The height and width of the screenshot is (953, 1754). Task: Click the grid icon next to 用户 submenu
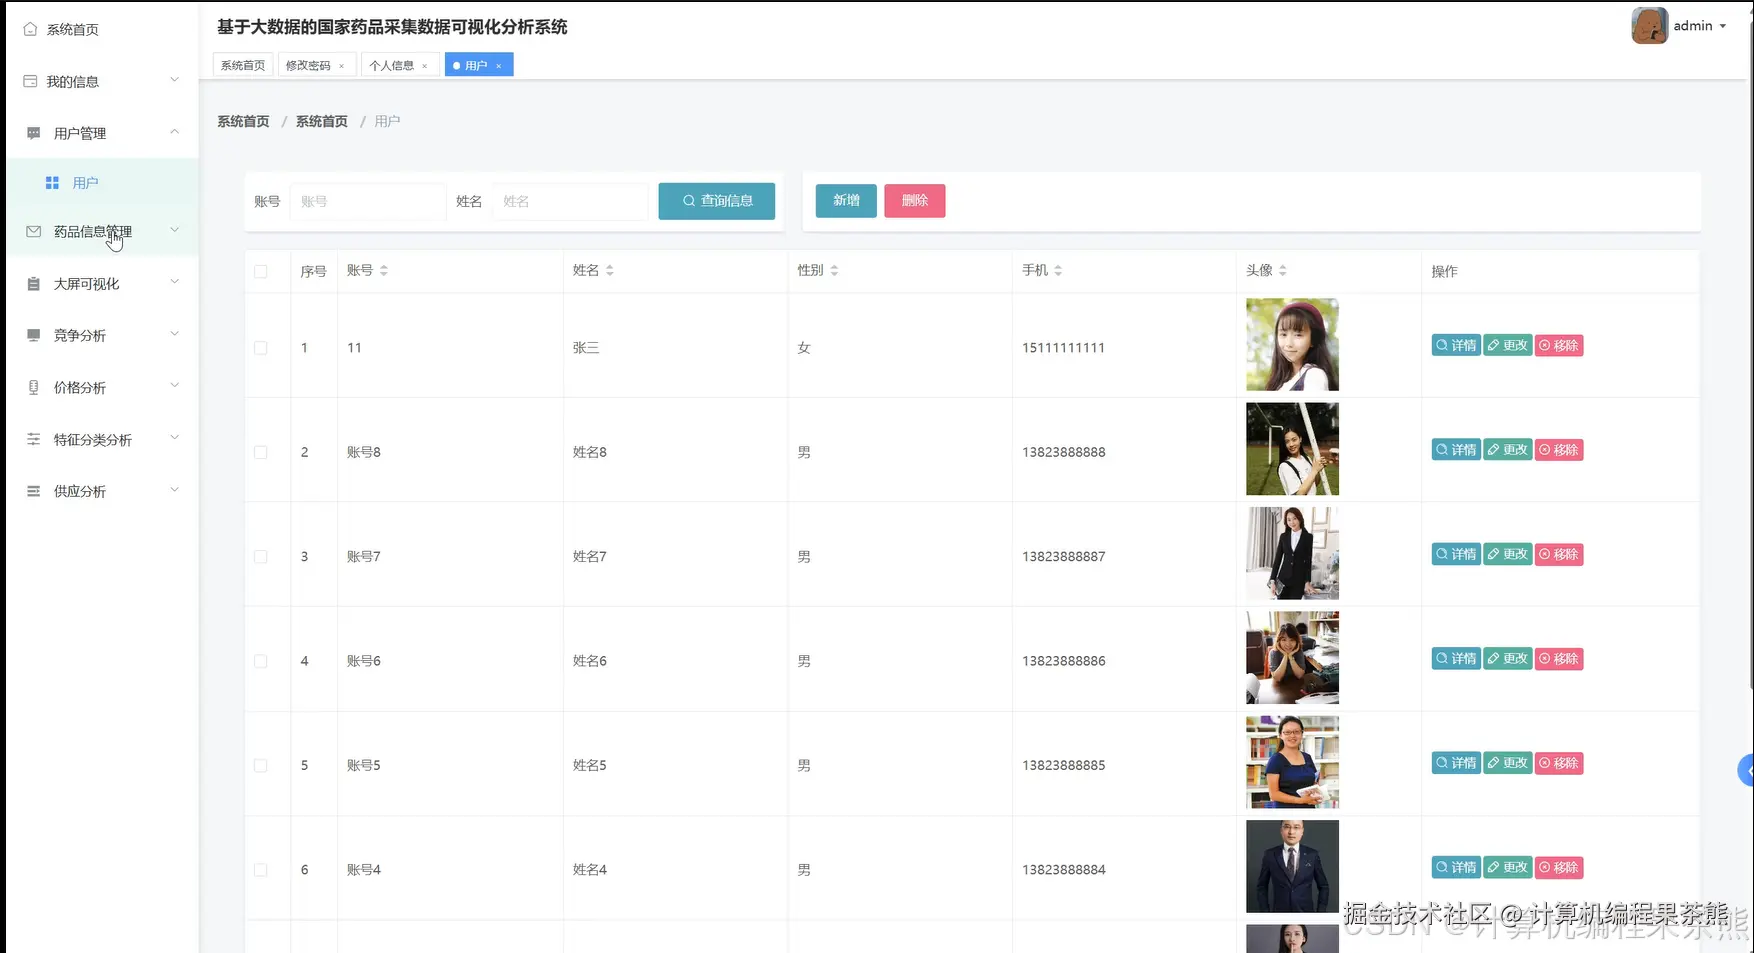pyautogui.click(x=52, y=183)
